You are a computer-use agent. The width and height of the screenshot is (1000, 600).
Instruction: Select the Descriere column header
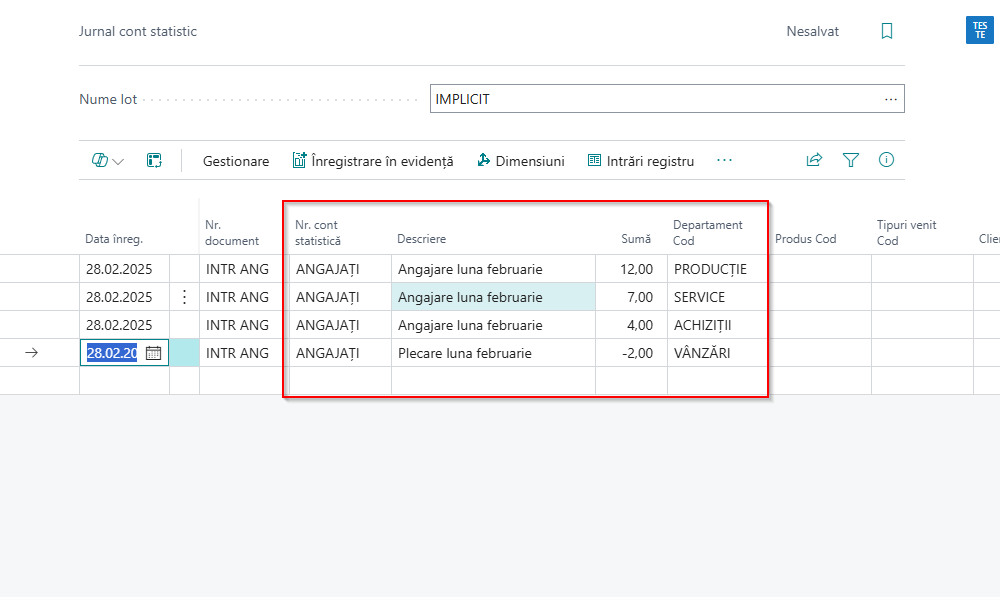tap(422, 239)
